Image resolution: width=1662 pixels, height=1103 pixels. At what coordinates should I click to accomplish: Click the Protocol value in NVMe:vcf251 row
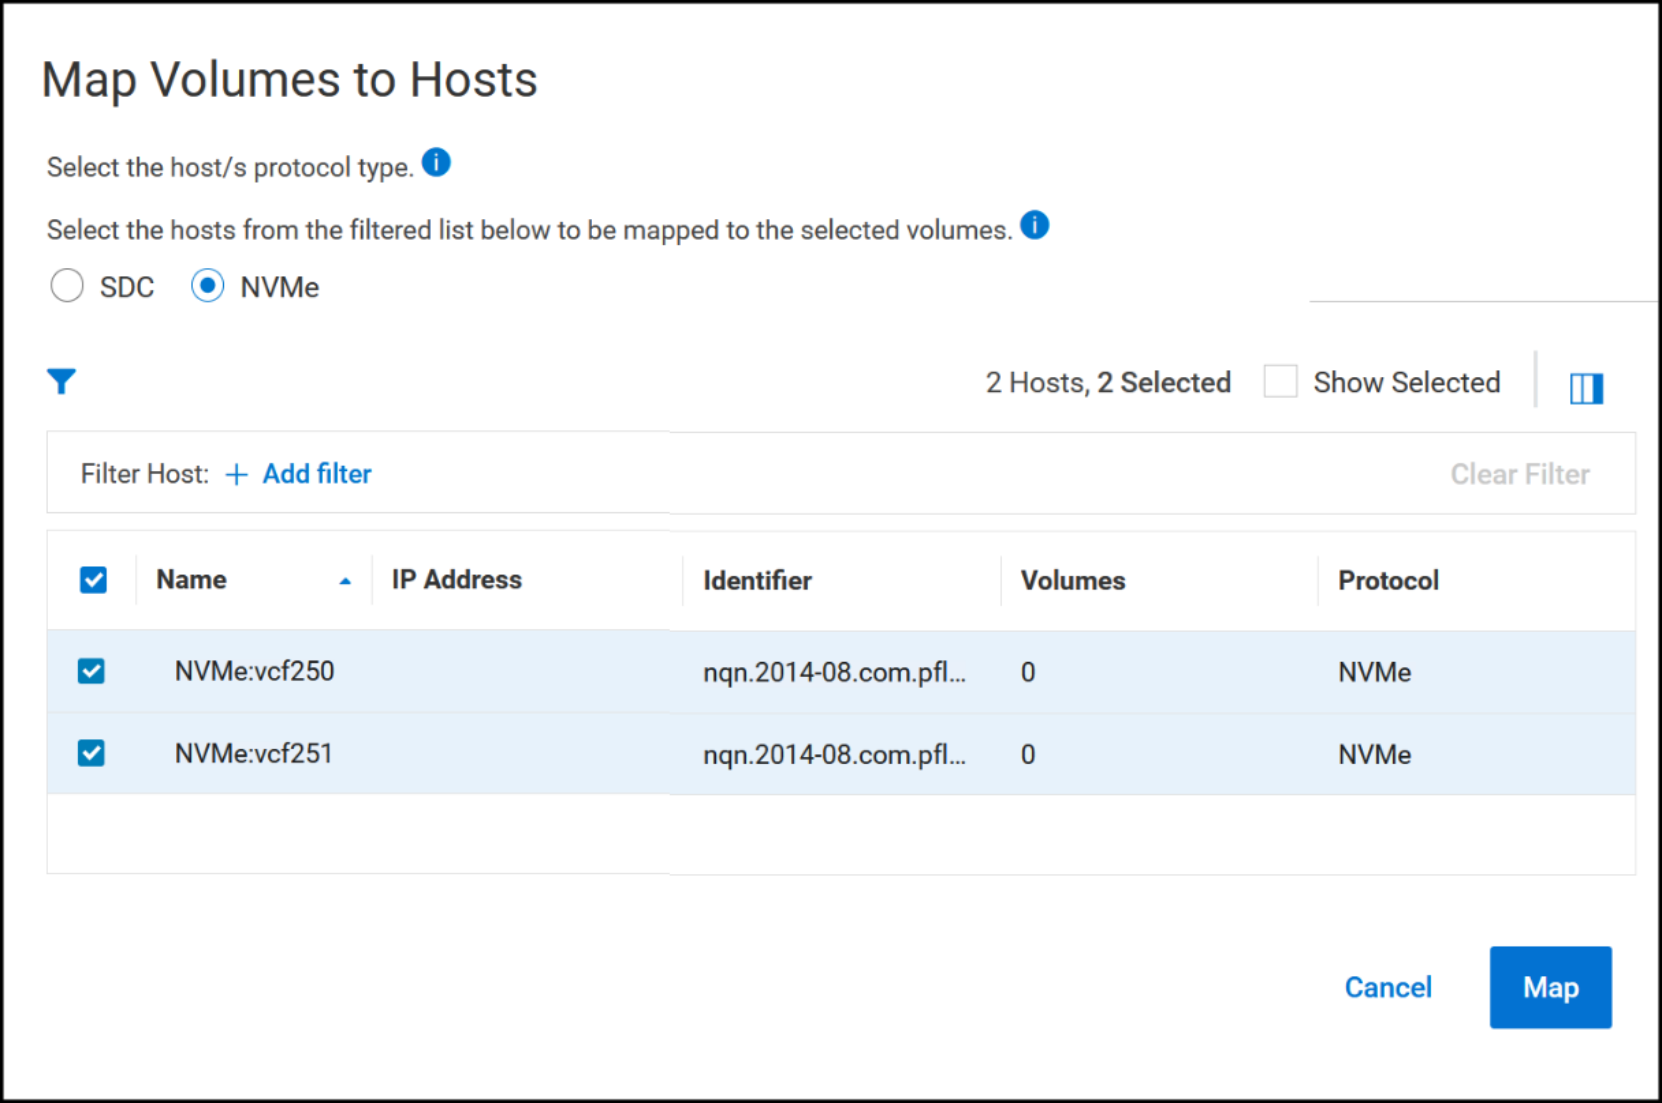pos(1375,754)
